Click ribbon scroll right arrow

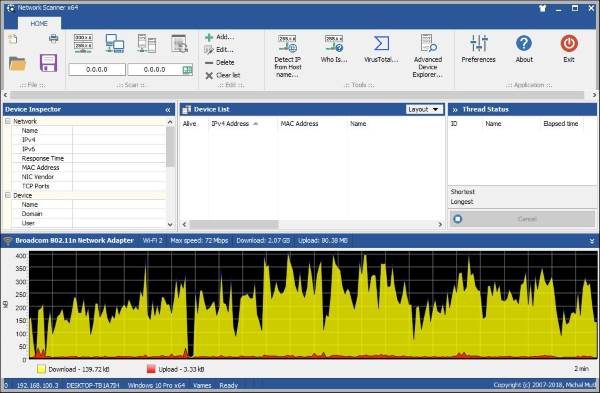tap(594, 95)
